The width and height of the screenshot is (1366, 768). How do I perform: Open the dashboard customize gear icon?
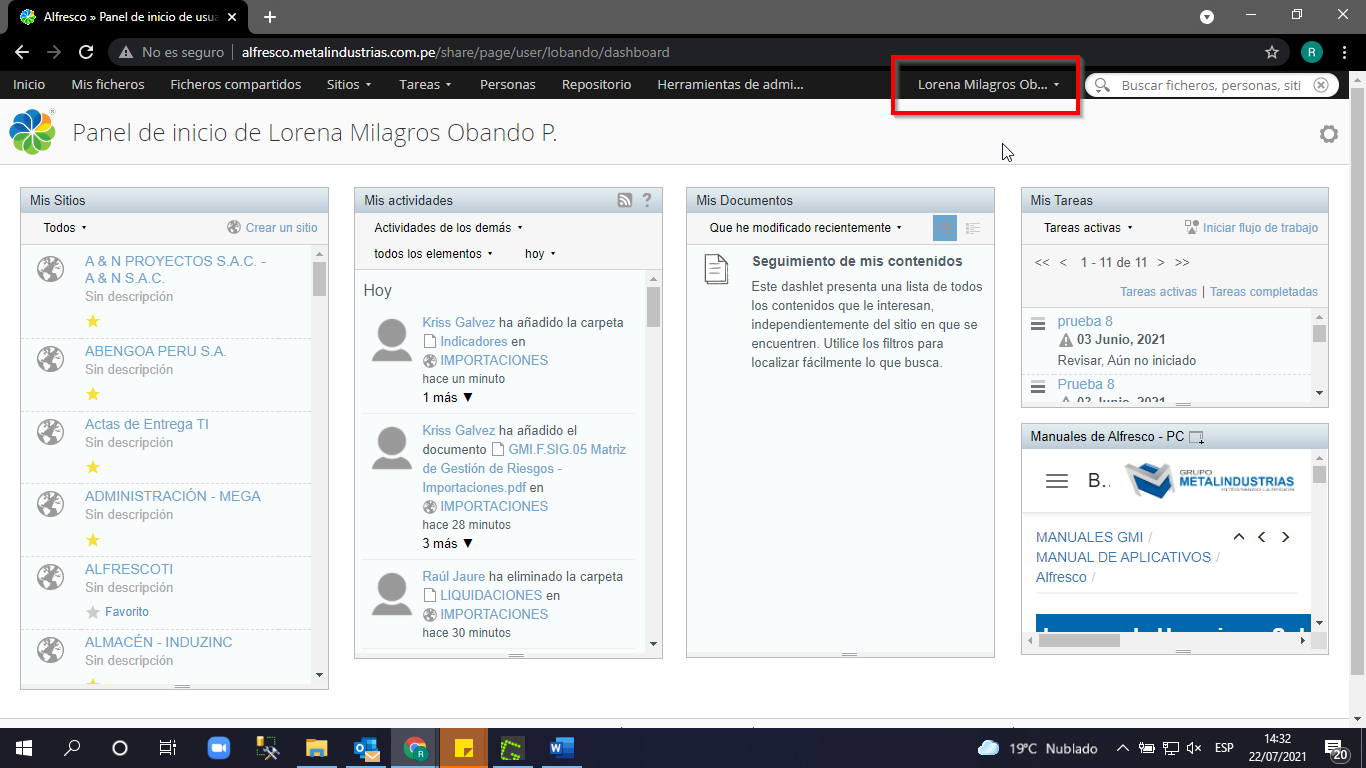click(x=1328, y=134)
